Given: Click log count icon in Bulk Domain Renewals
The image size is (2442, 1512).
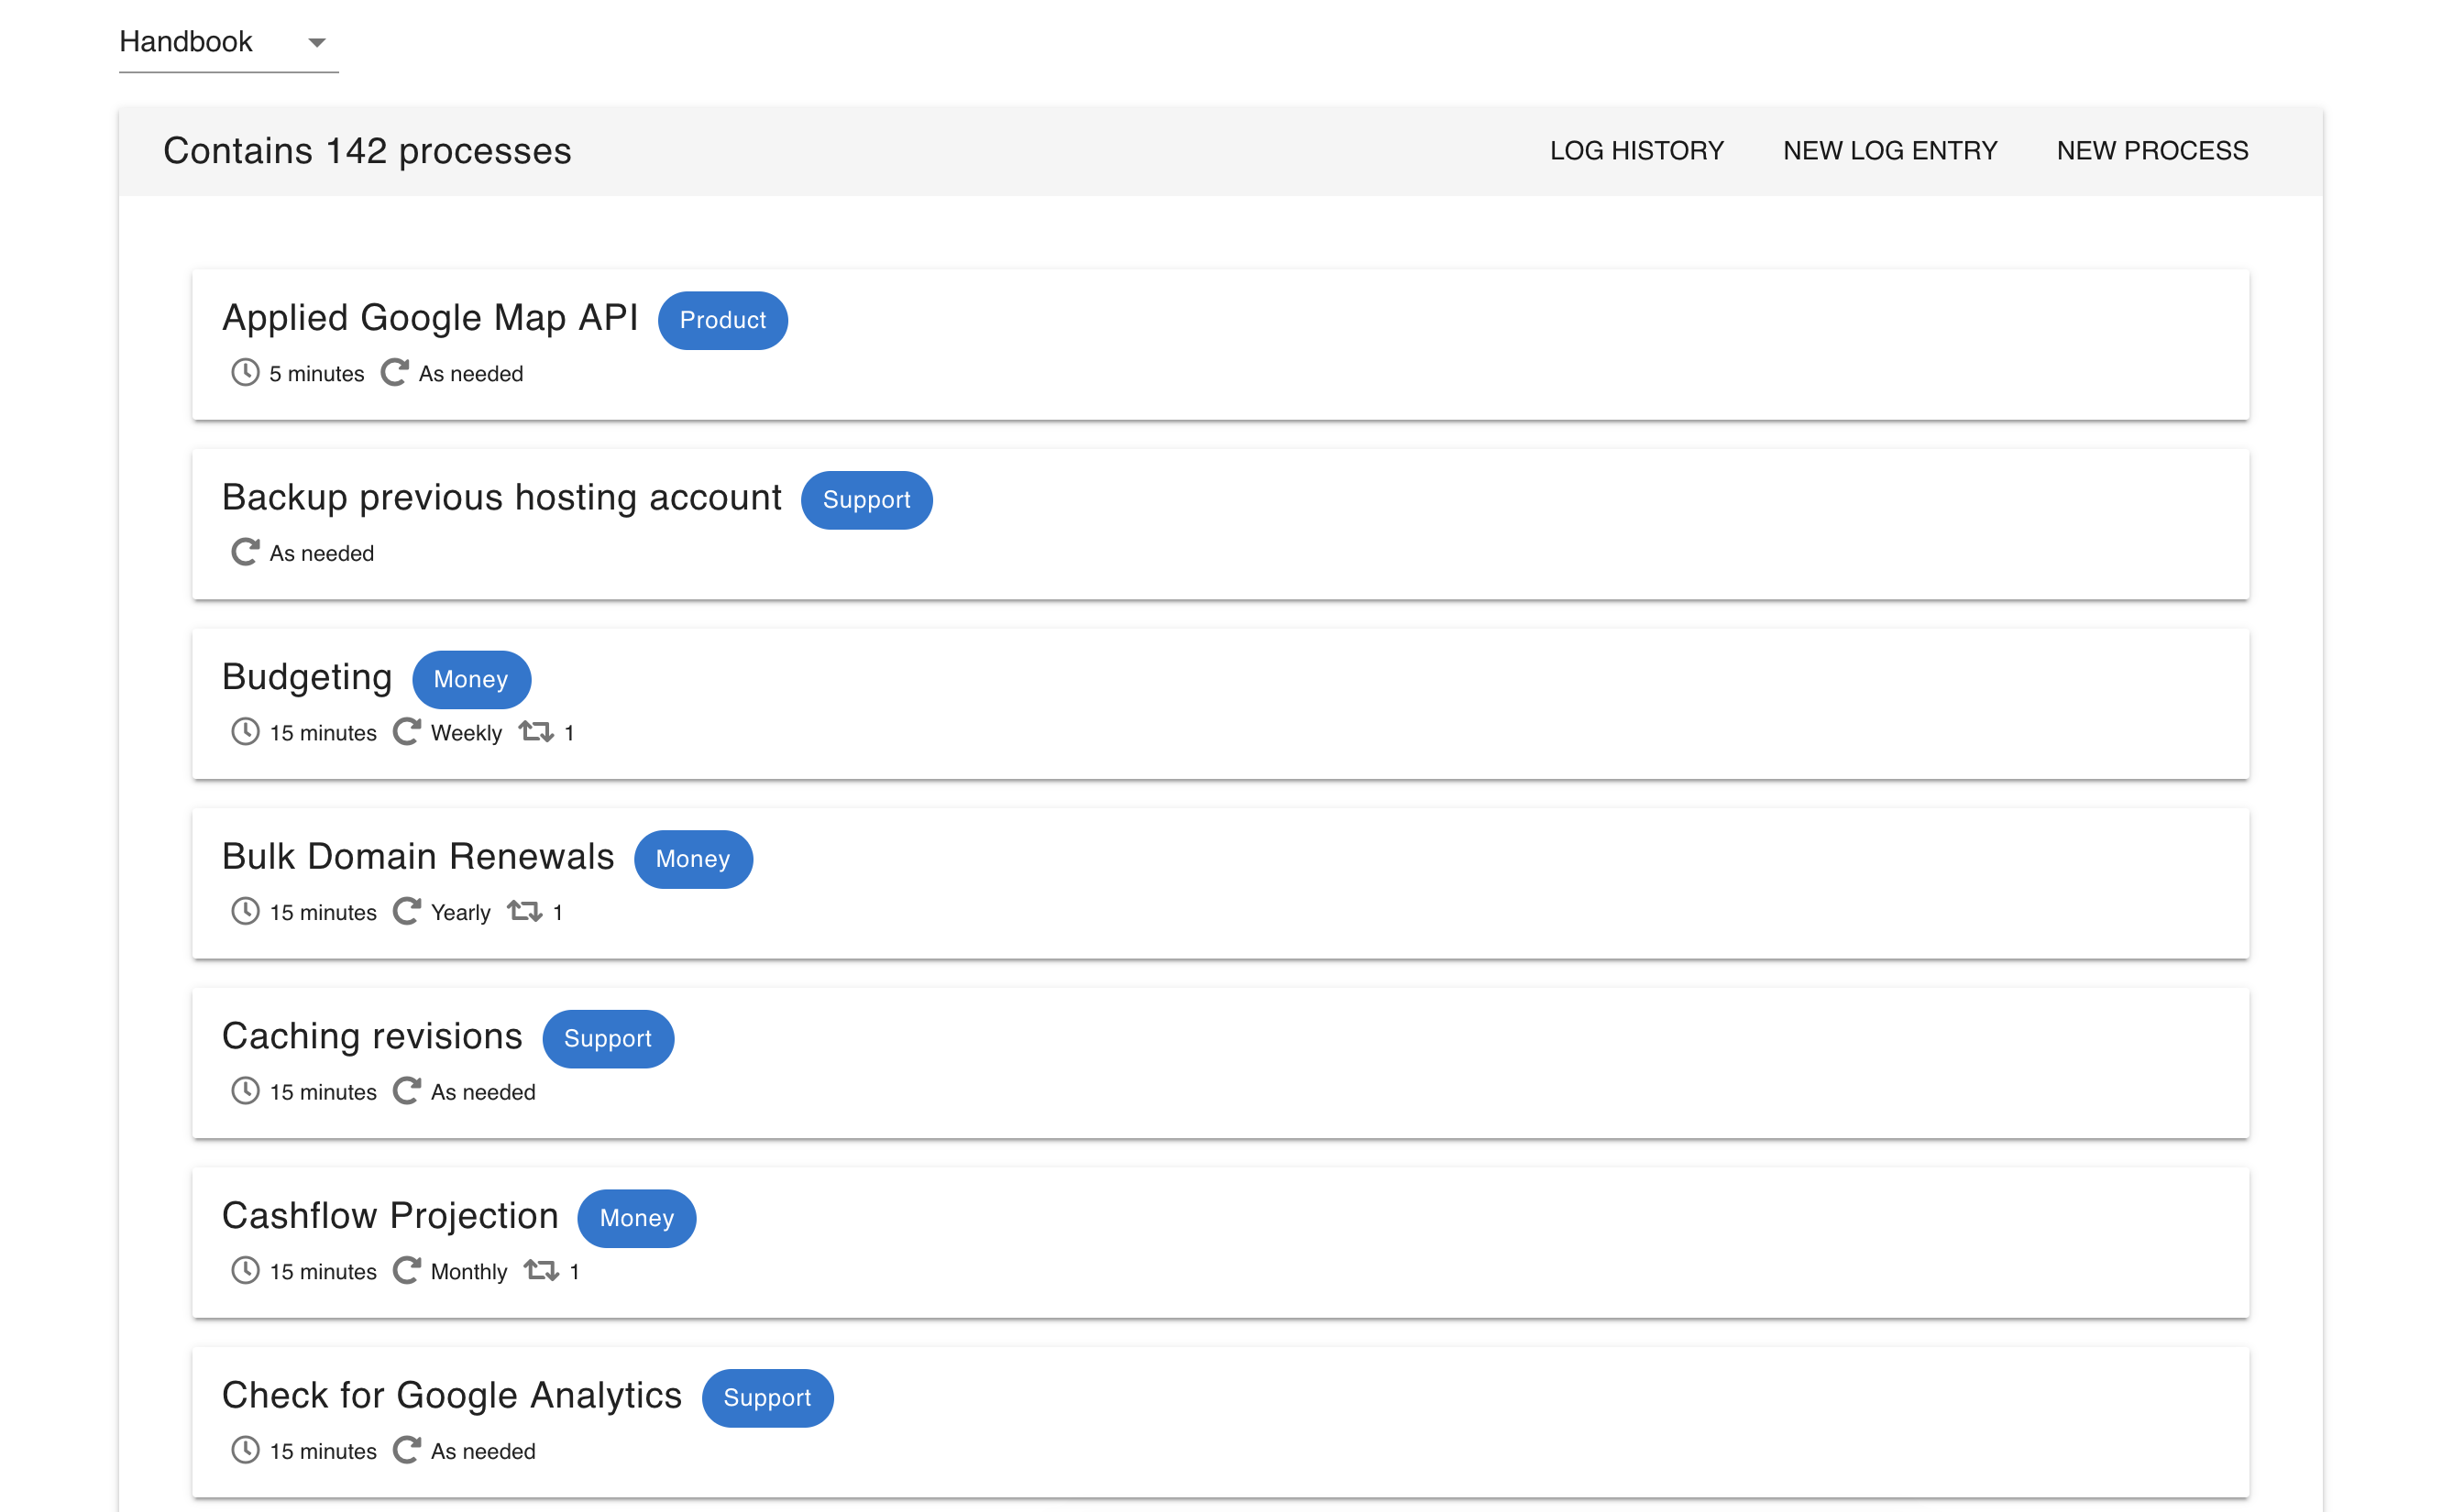Looking at the screenshot, I should (524, 912).
